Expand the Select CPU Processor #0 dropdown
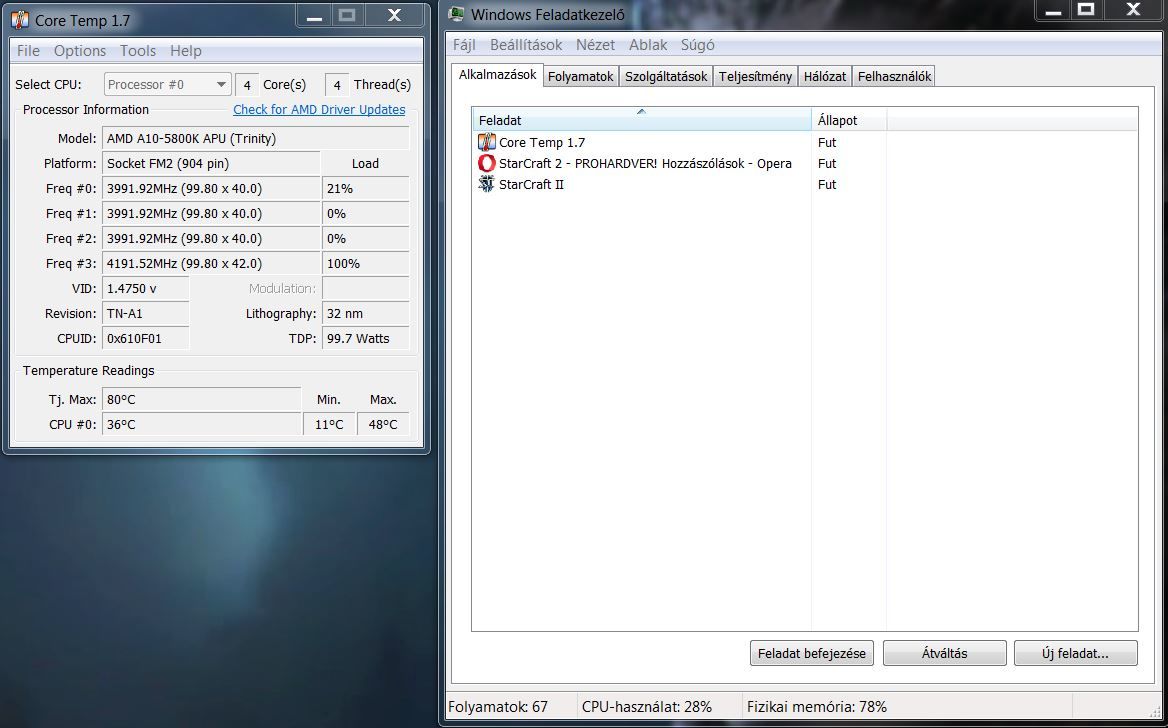 168,84
